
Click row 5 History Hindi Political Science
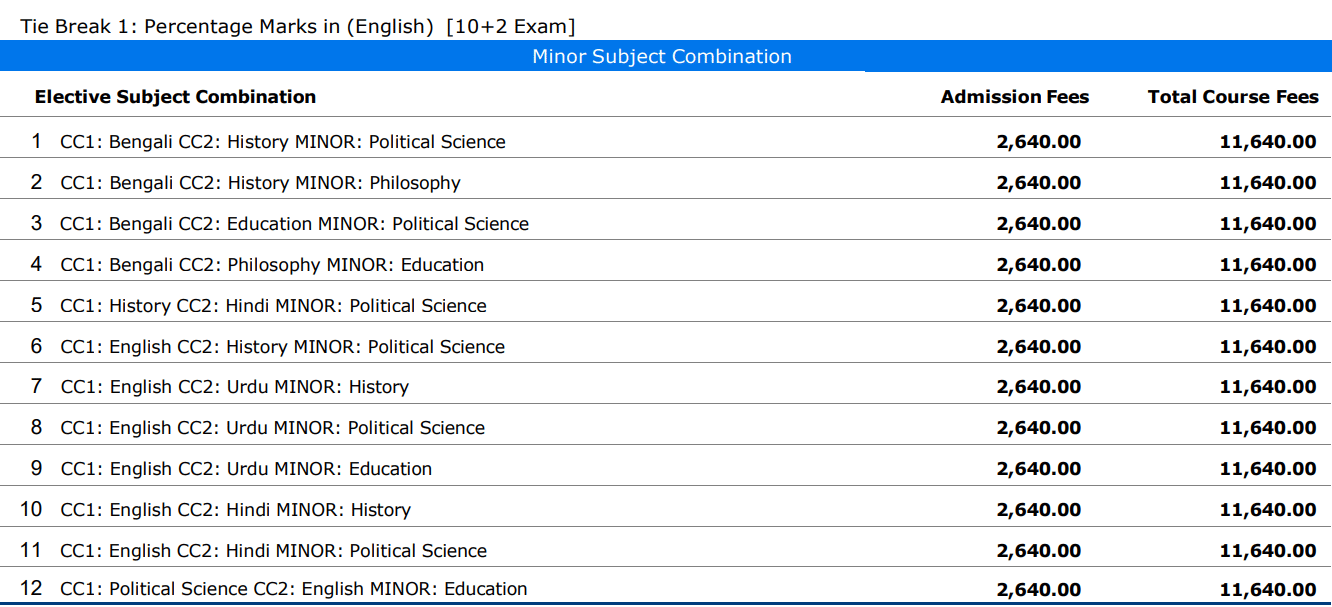point(273,306)
